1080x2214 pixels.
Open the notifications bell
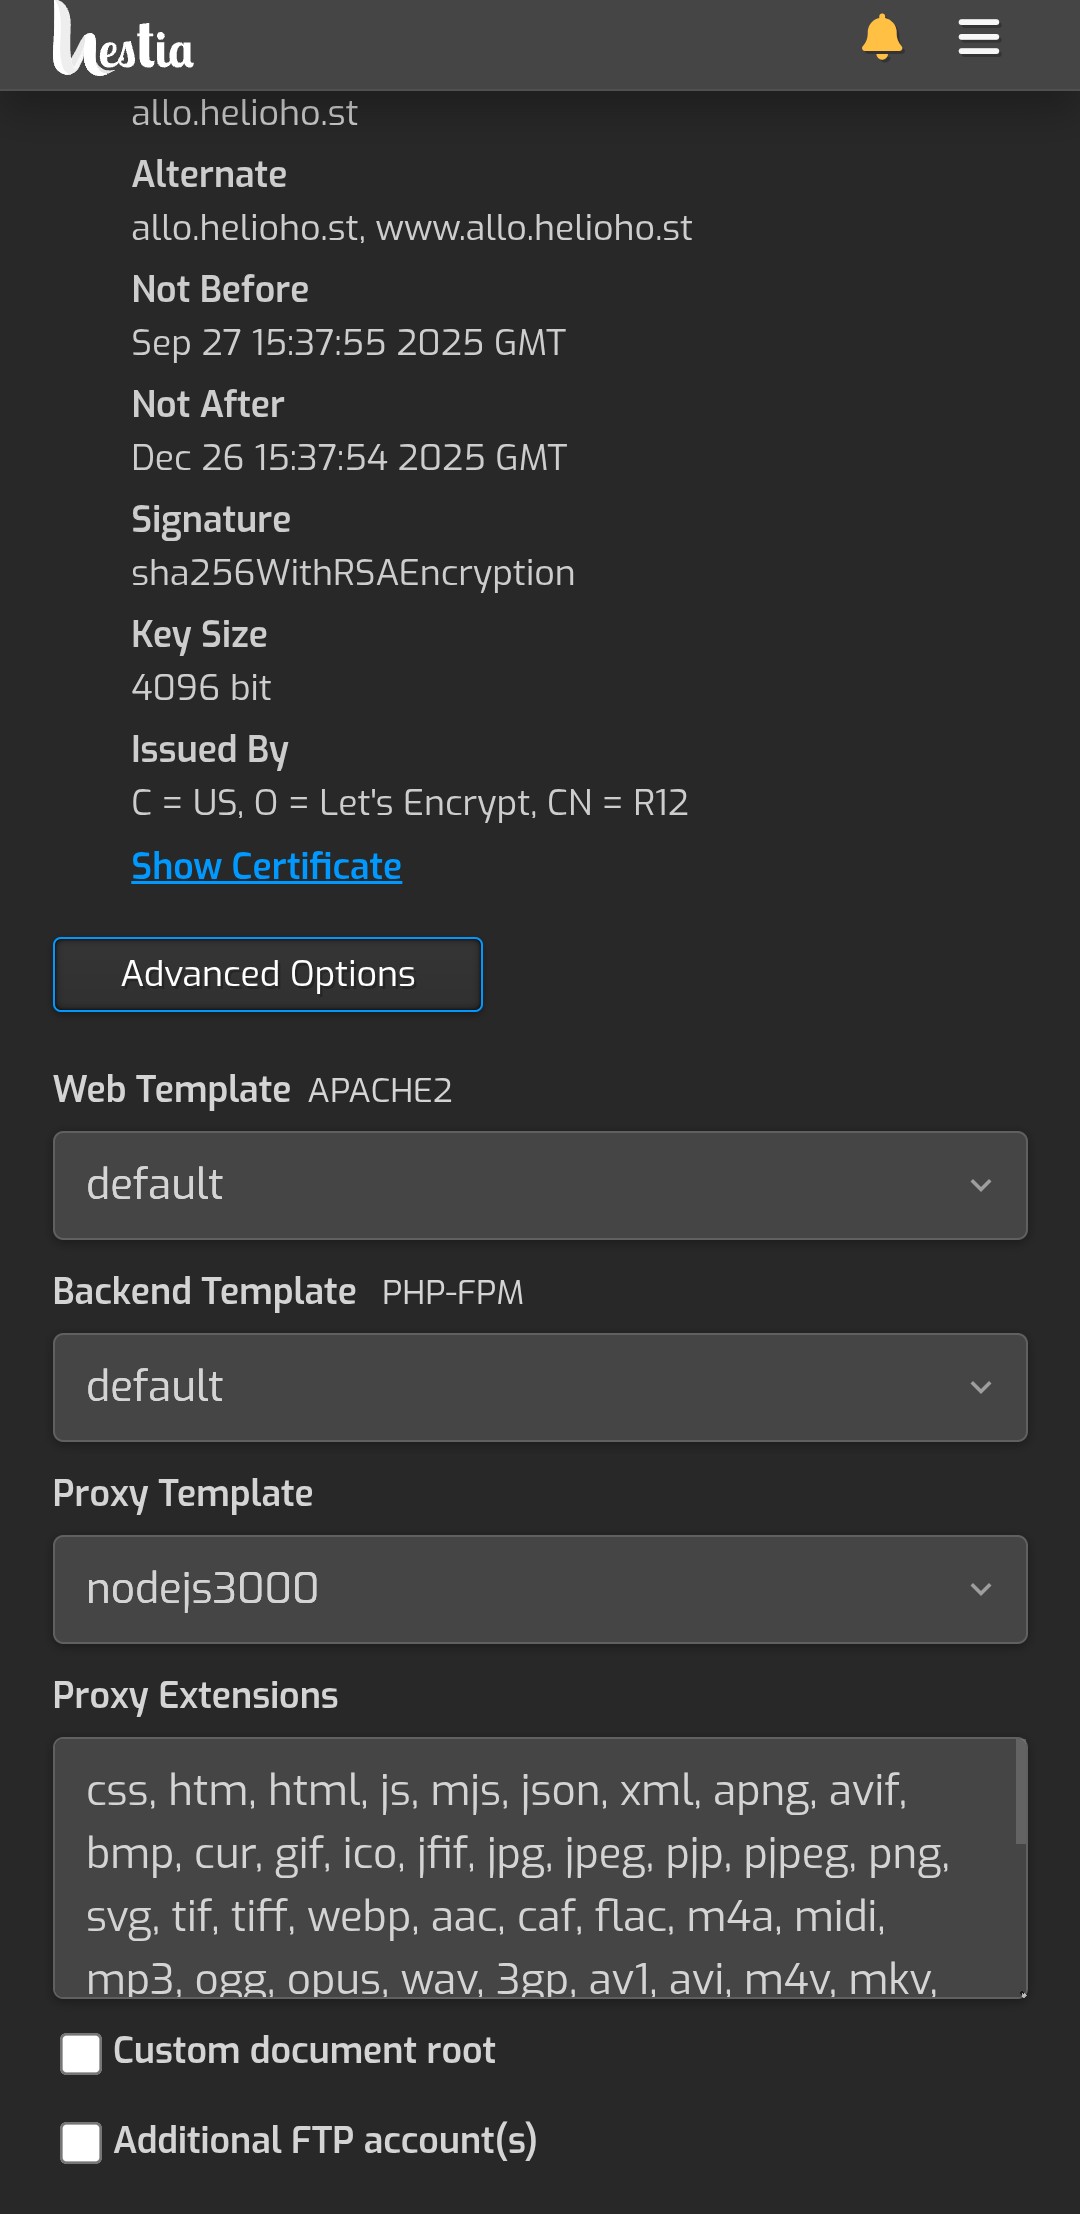click(x=882, y=38)
